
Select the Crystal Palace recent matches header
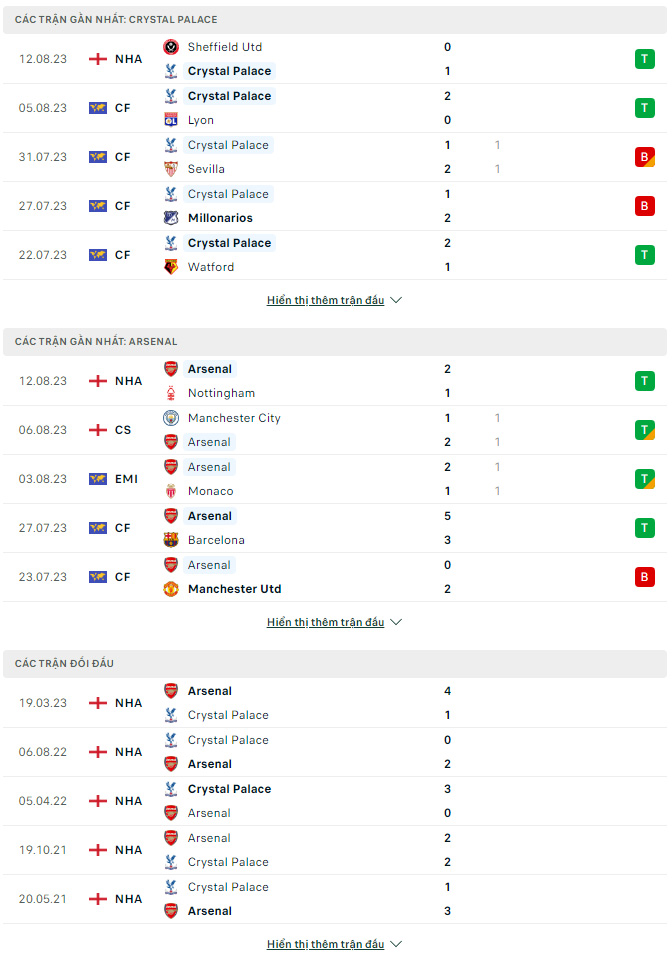point(335,20)
